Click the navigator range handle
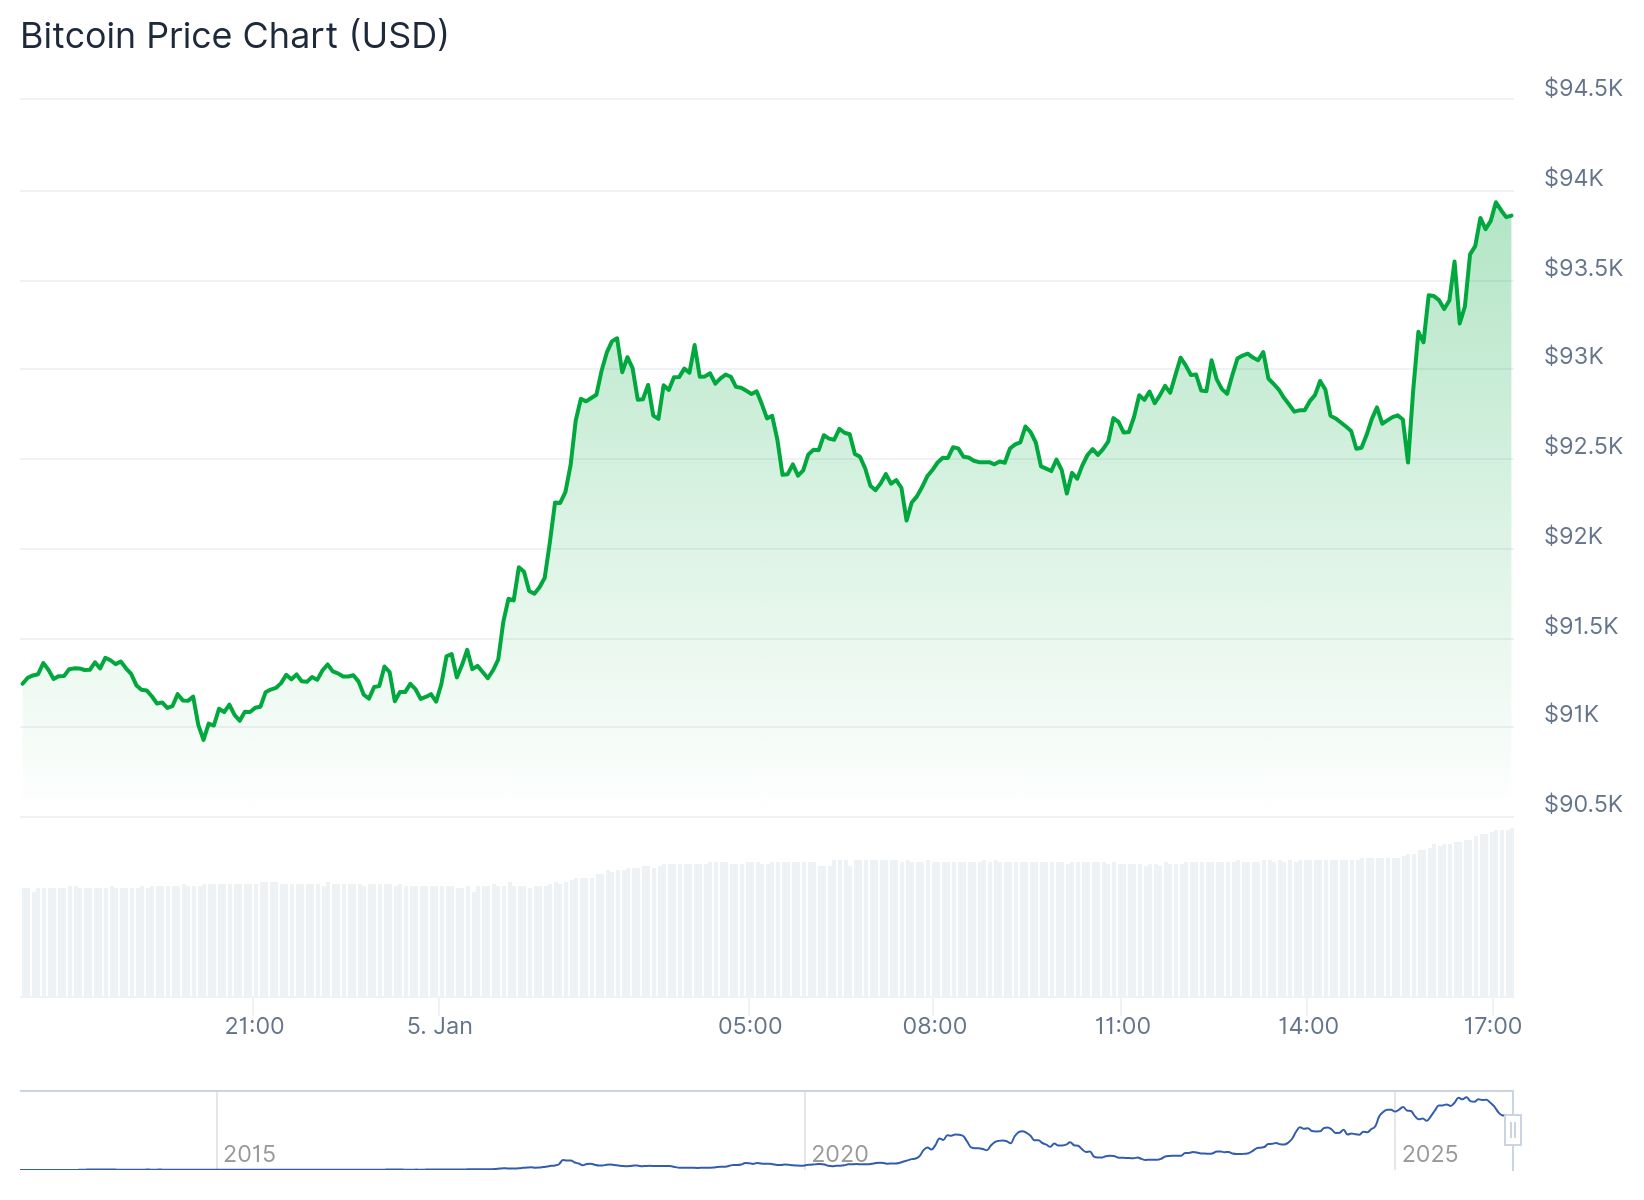 (1513, 1130)
